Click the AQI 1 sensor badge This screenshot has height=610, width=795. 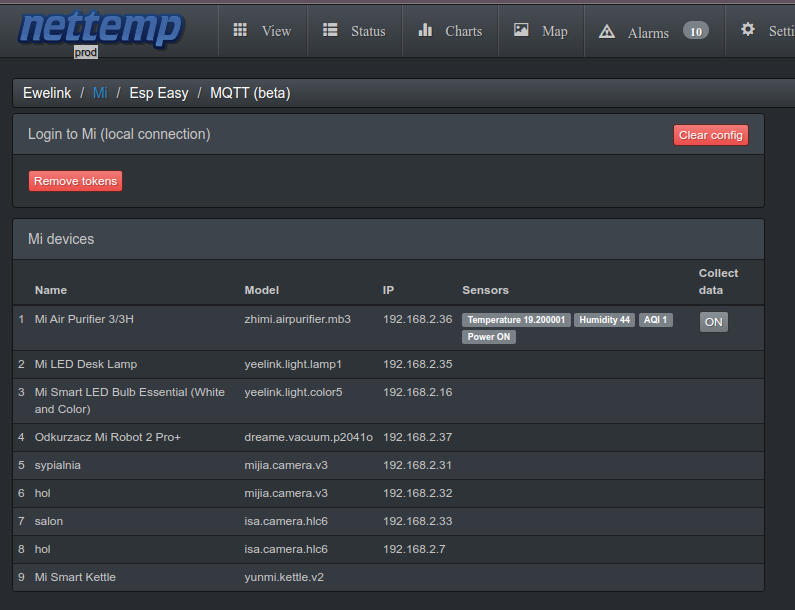pos(656,320)
